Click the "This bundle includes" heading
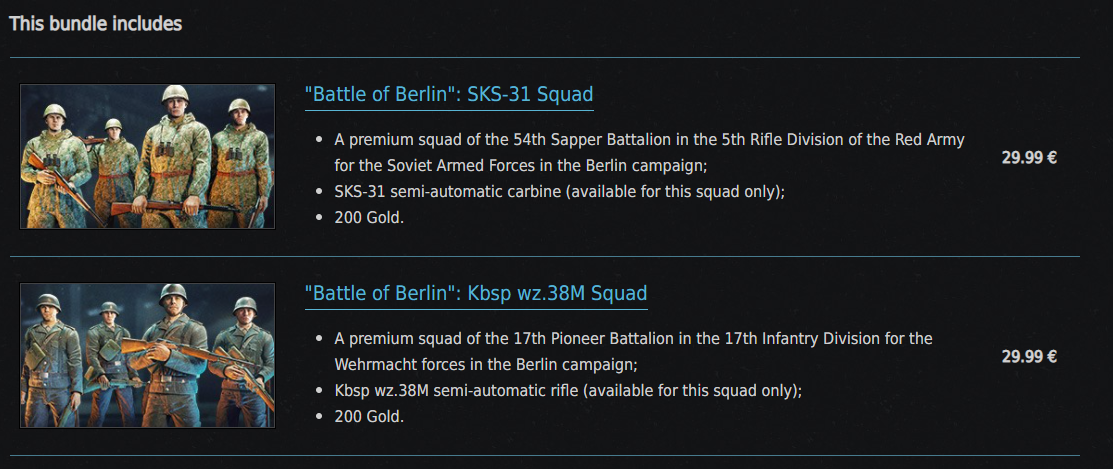This screenshot has height=469, width=1113. point(96,23)
